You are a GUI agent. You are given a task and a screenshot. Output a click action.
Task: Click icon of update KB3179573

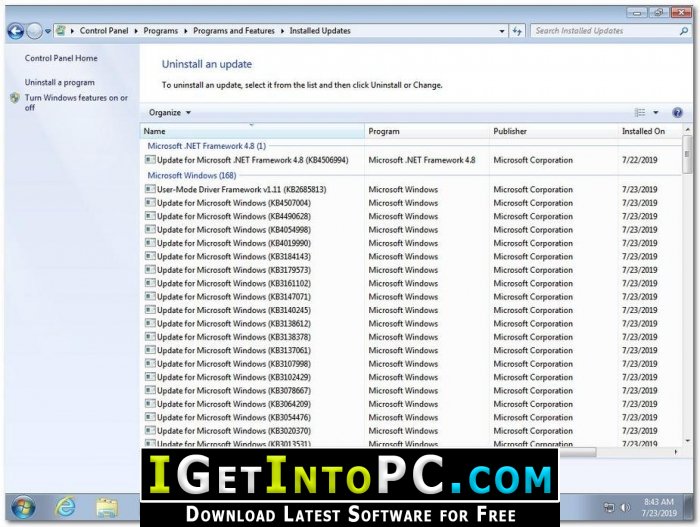click(150, 269)
